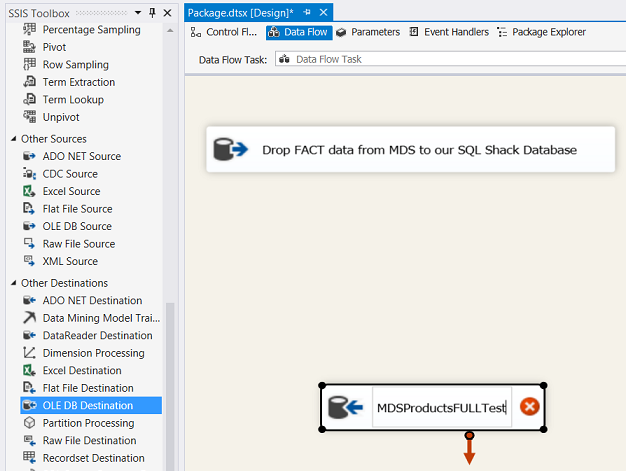The height and width of the screenshot is (471, 626).
Task: Select the Drop FACT data source component
Action: 410,149
